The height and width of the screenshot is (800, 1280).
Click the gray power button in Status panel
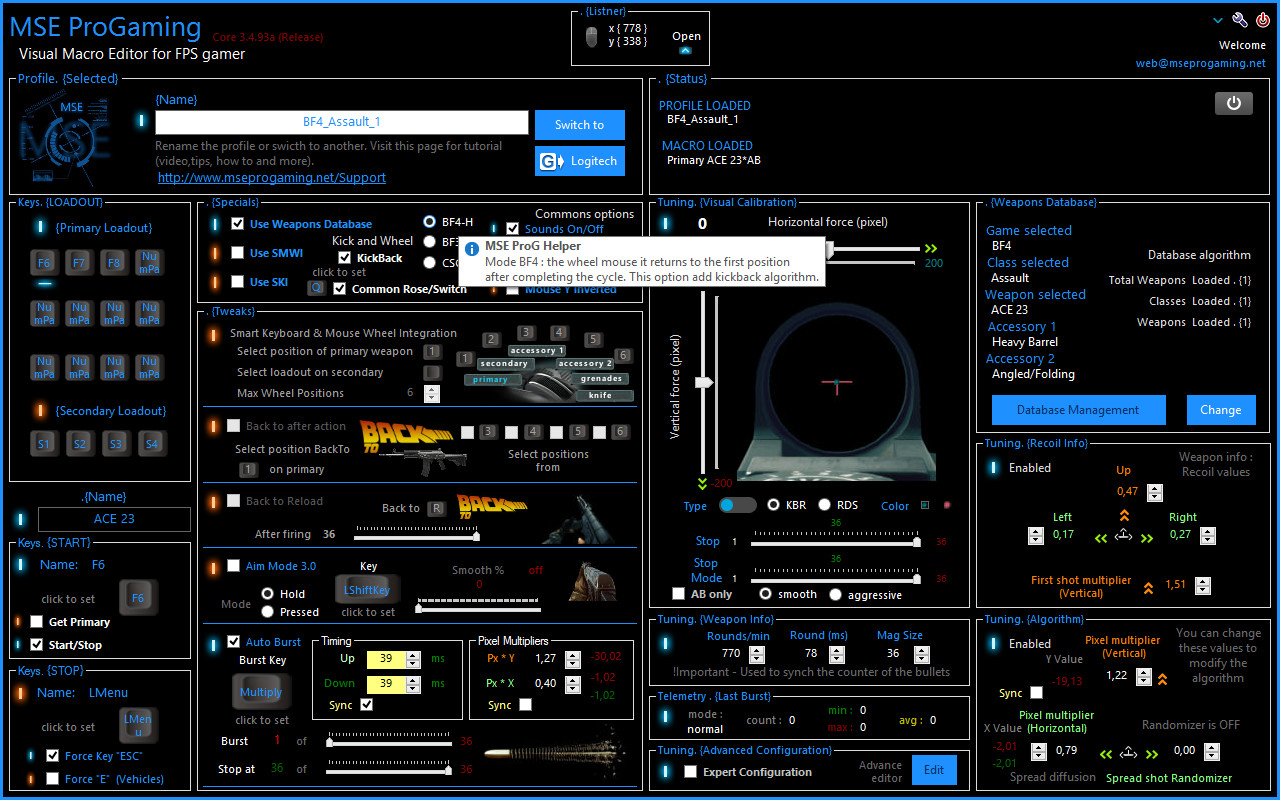coord(1234,103)
